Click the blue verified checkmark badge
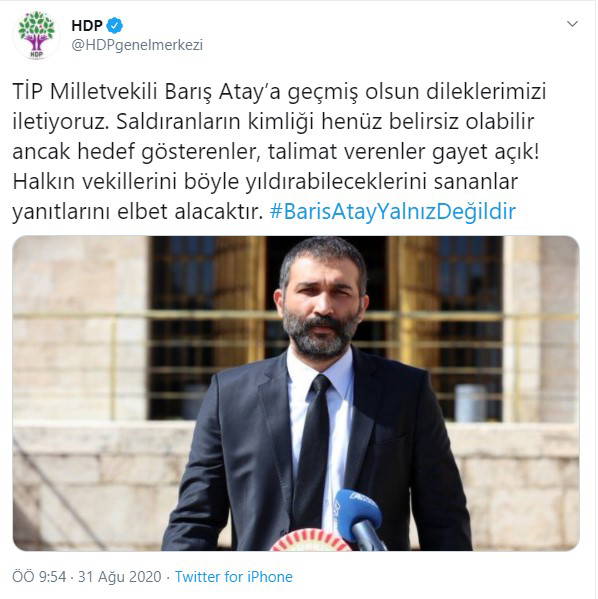The image size is (598, 599). (115, 26)
